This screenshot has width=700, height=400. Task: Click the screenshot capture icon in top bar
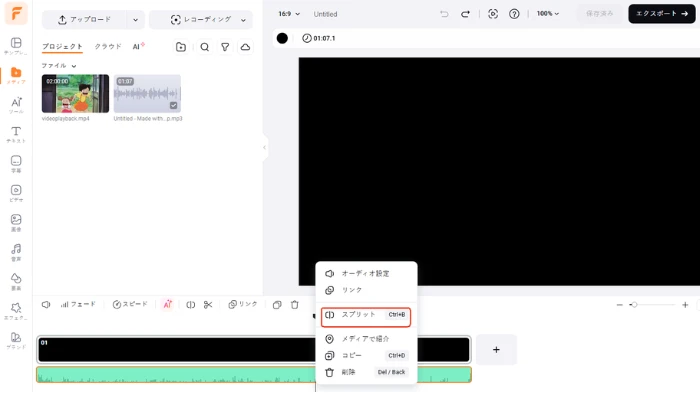493,14
